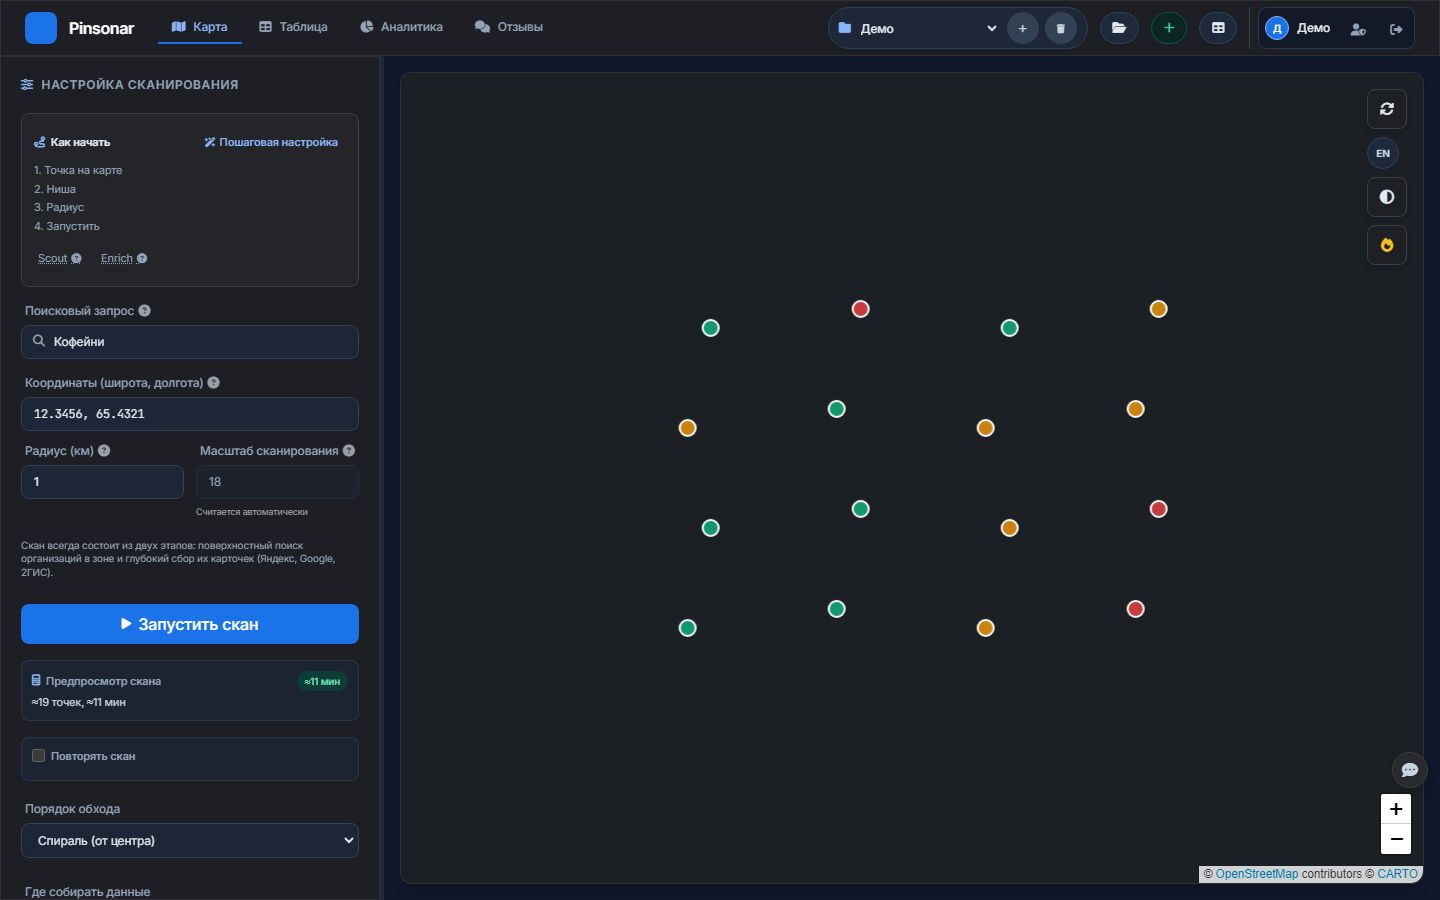Open the Пошаговая настройка link

click(x=271, y=142)
